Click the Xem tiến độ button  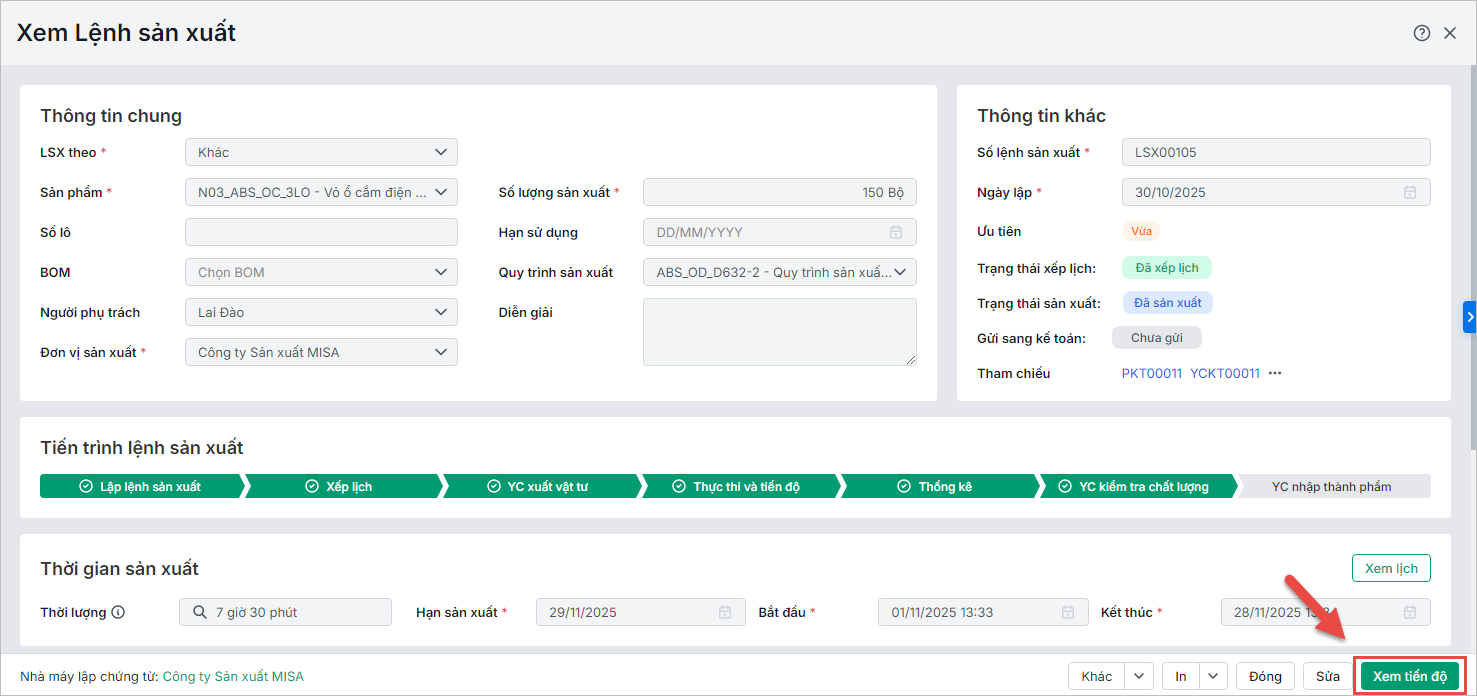(1409, 677)
